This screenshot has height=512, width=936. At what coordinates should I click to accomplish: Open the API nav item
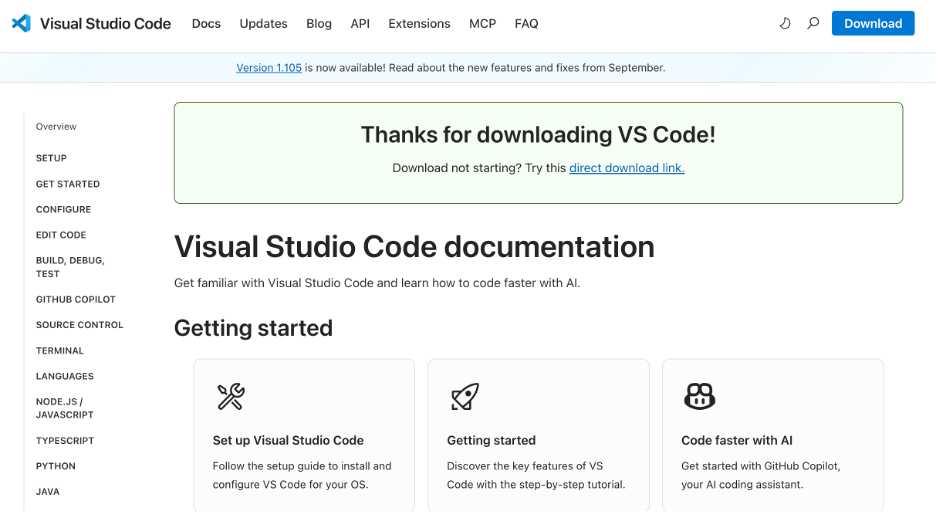(360, 23)
